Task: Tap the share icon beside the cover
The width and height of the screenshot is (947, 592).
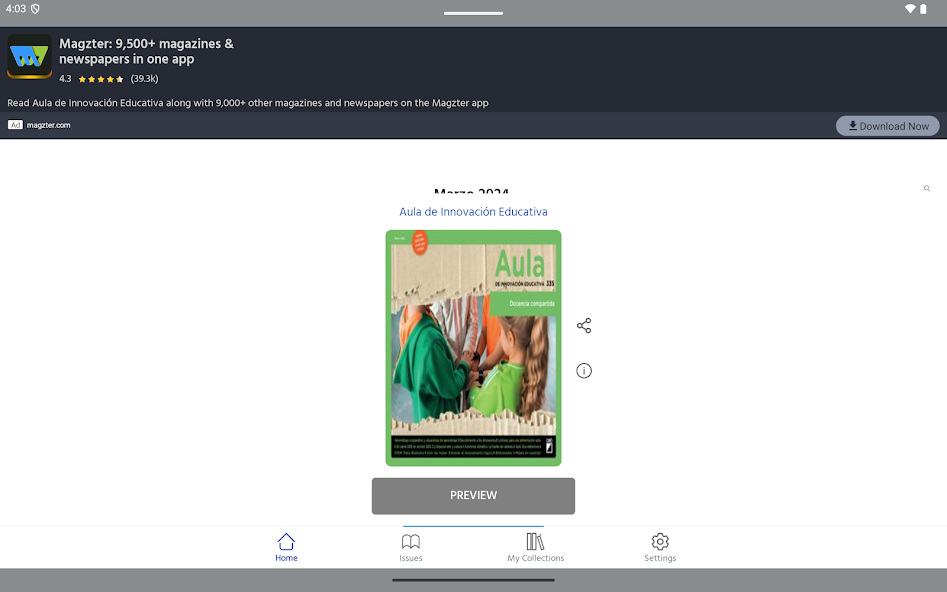Action: (x=584, y=326)
